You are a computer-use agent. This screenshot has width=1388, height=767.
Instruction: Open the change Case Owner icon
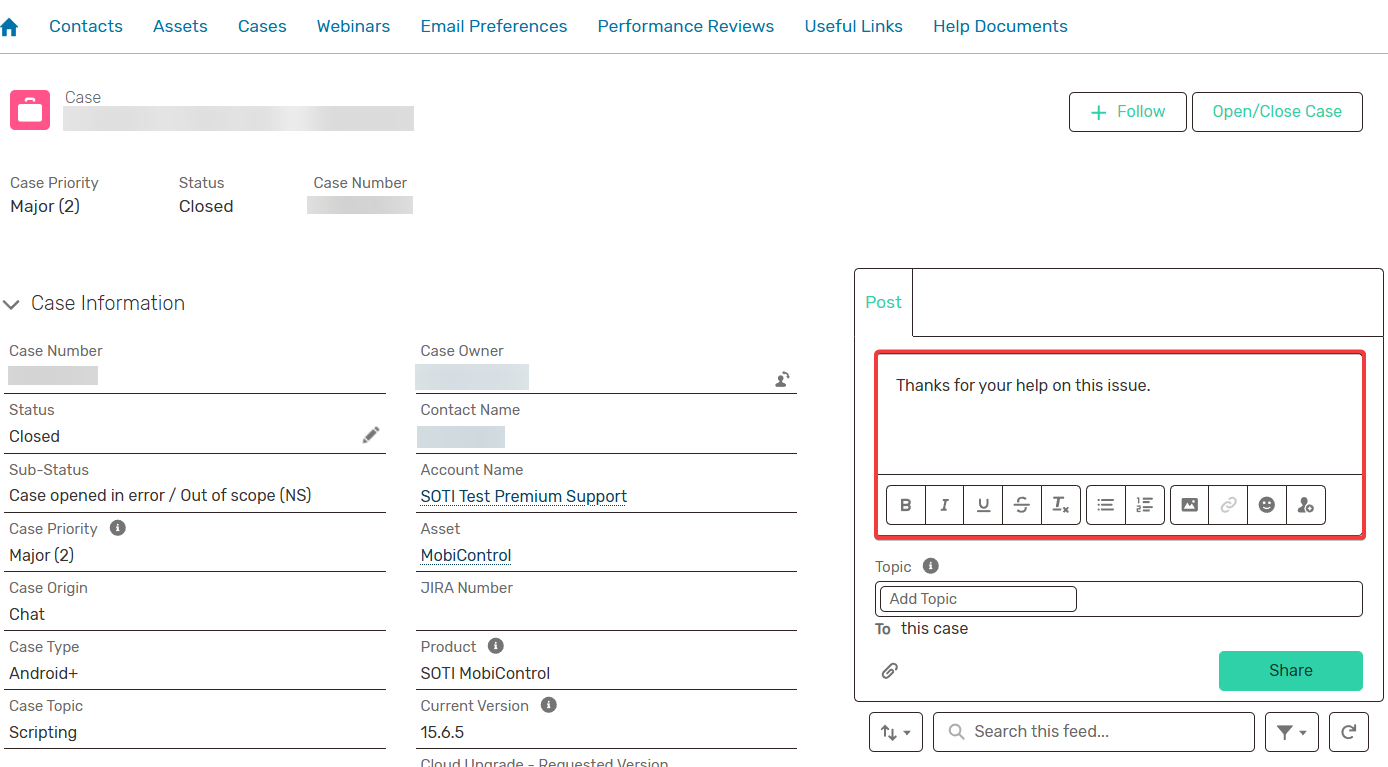(x=781, y=379)
